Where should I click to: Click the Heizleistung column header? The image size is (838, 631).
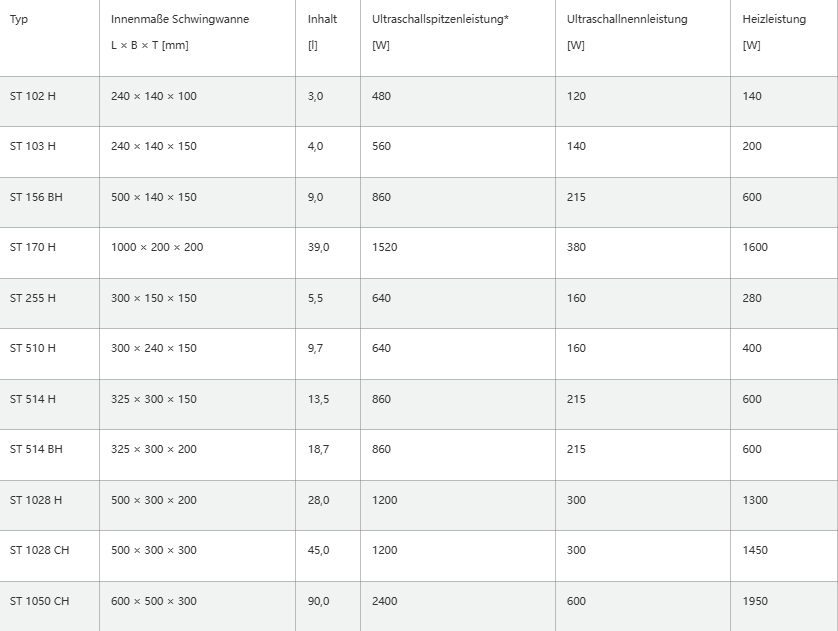click(774, 19)
